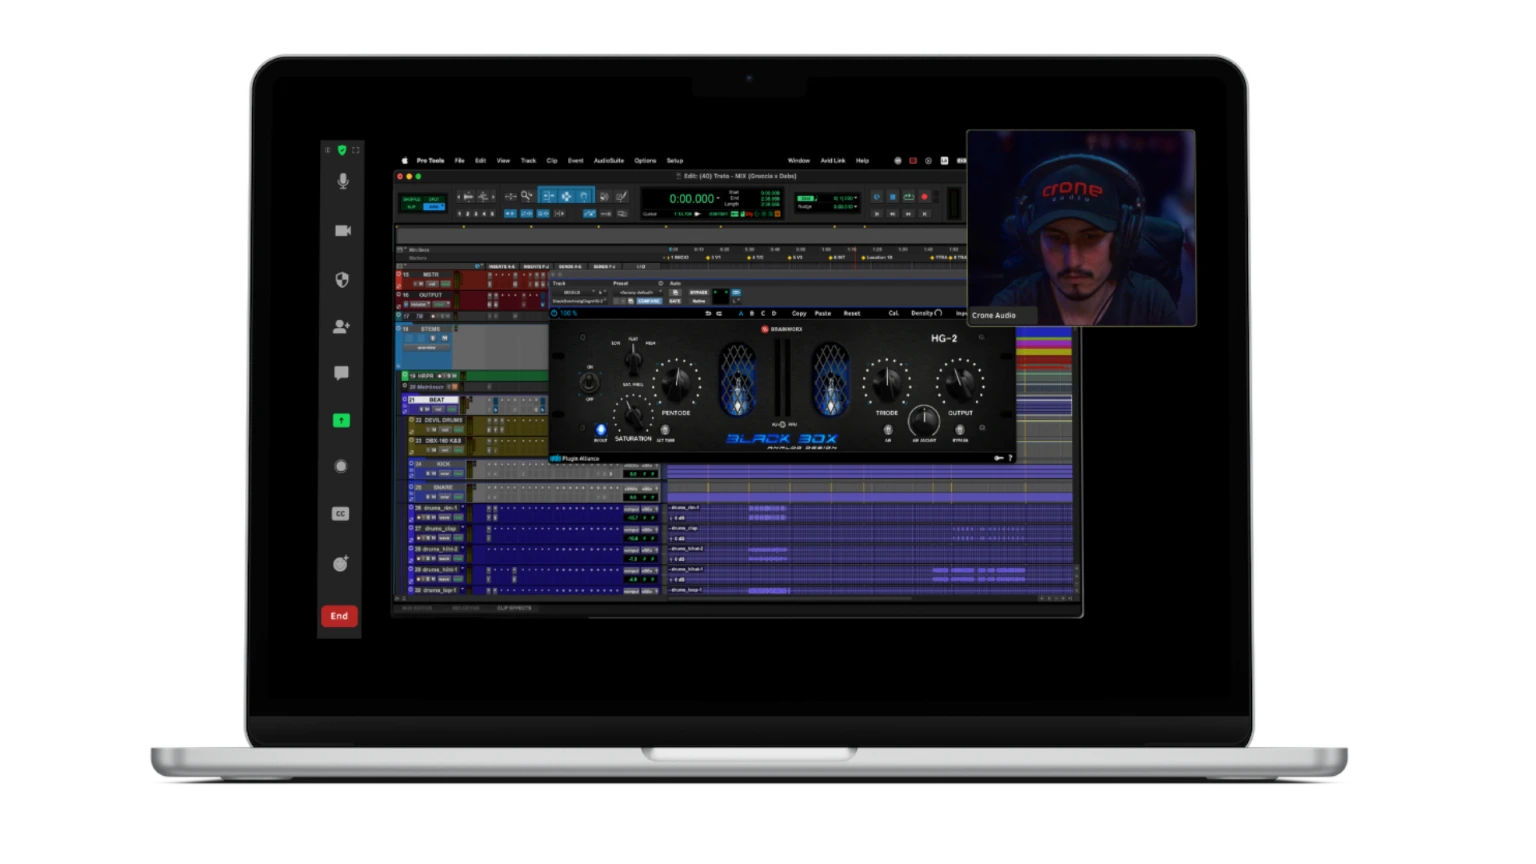The image size is (1536, 864).
Task: Click the transport Stop button
Action: point(892,197)
